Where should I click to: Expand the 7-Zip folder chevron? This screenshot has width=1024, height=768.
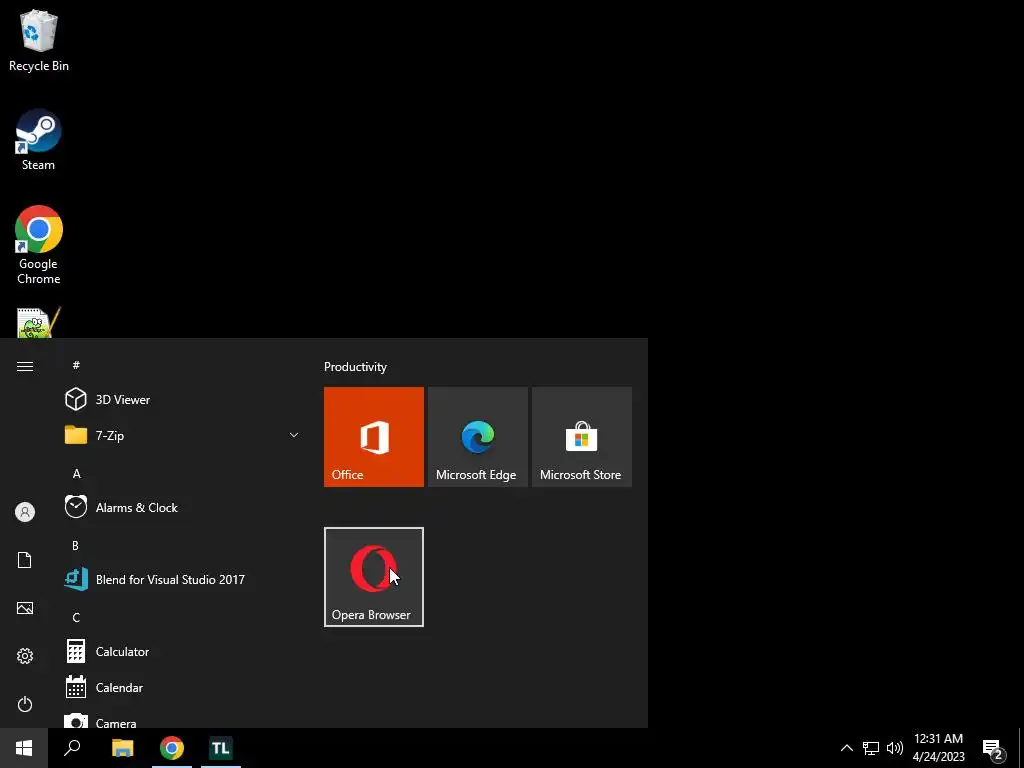click(x=294, y=435)
